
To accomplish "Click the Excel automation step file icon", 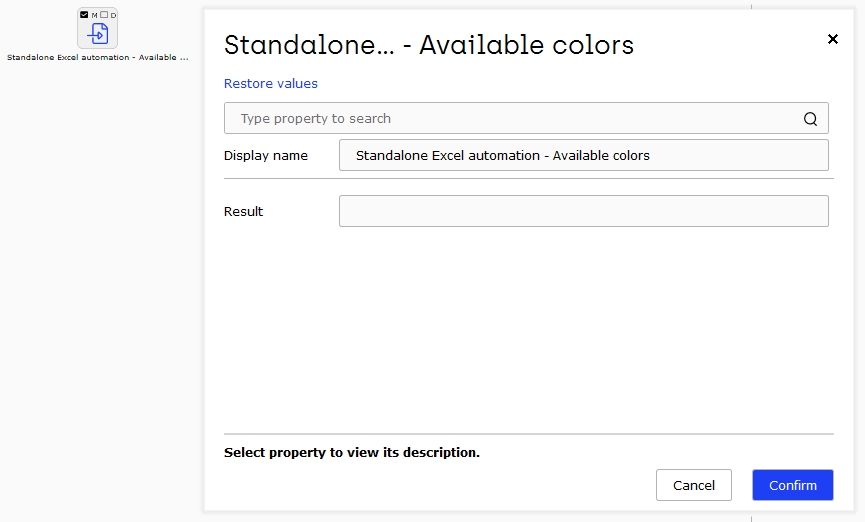I will coord(98,34).
